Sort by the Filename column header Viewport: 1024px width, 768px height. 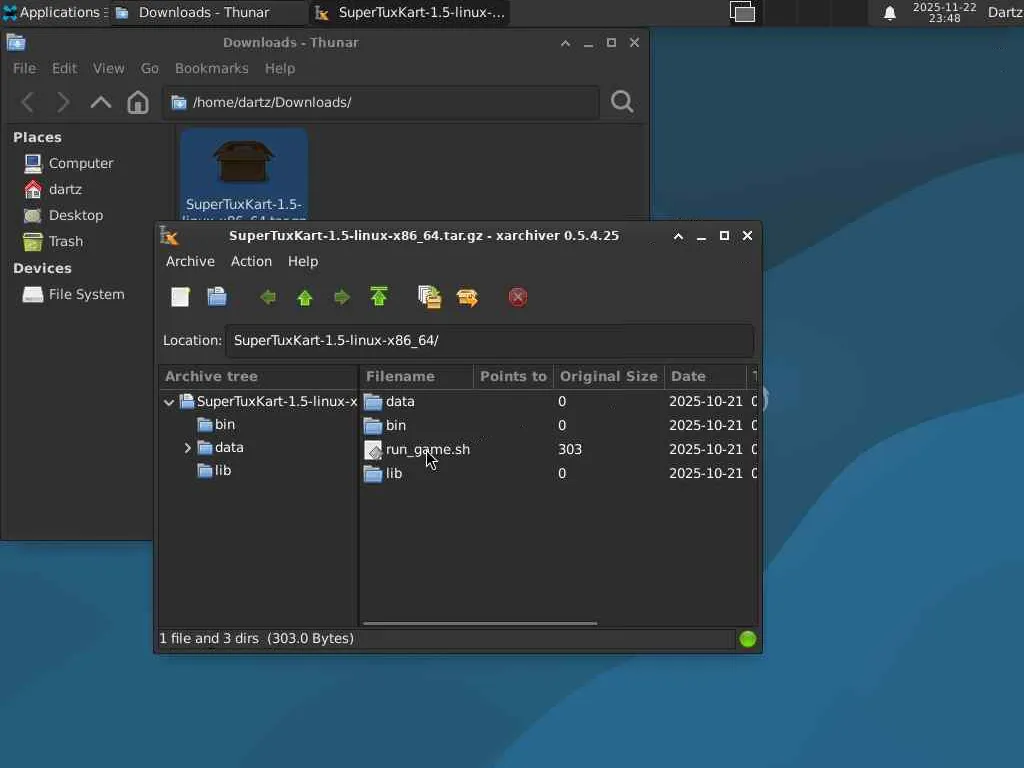coord(416,377)
